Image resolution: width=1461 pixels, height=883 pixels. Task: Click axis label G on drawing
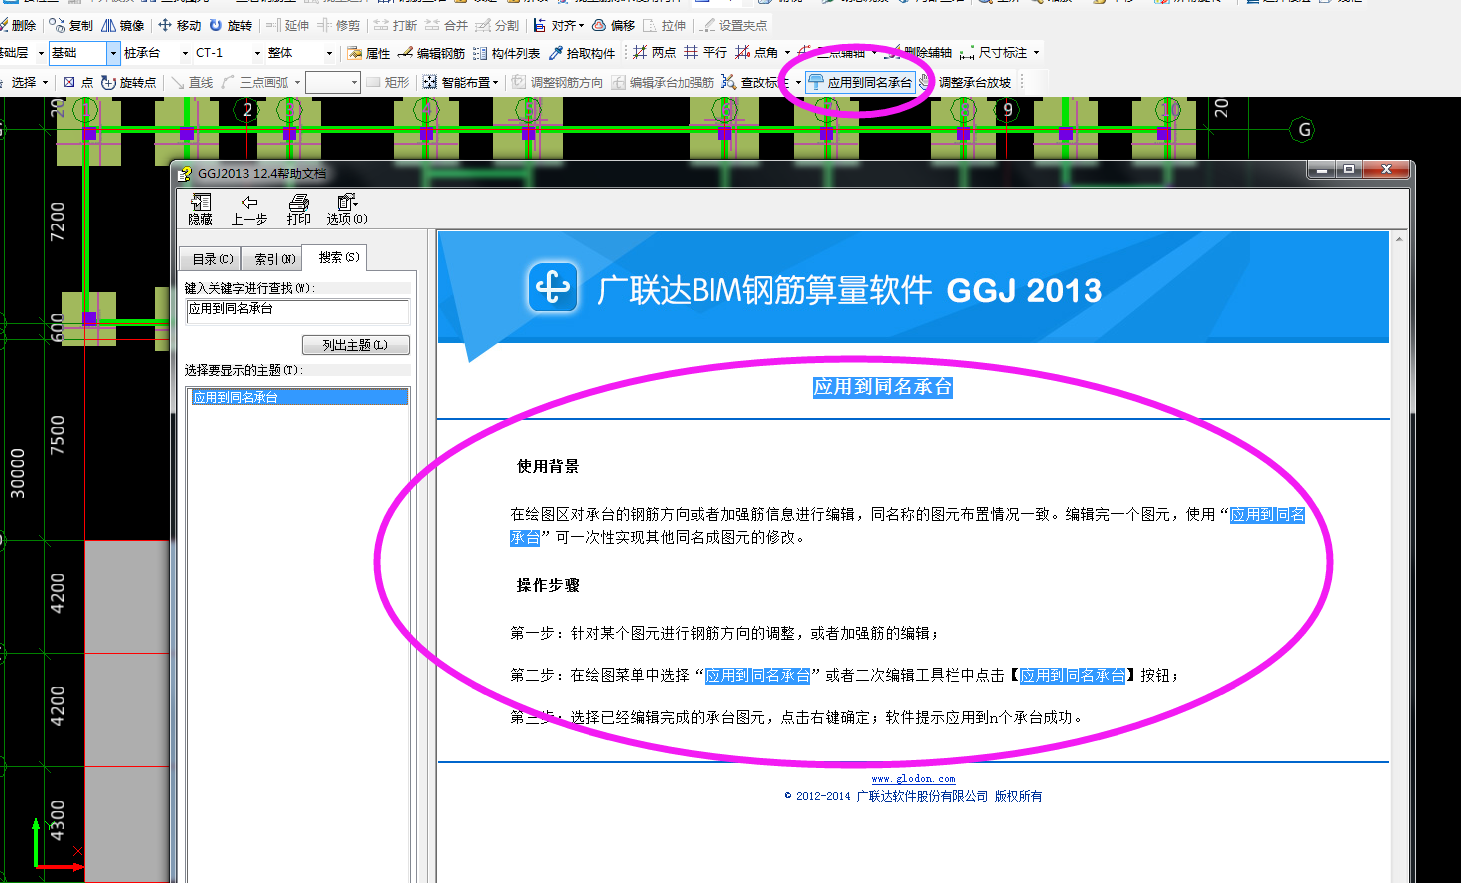point(1303,129)
